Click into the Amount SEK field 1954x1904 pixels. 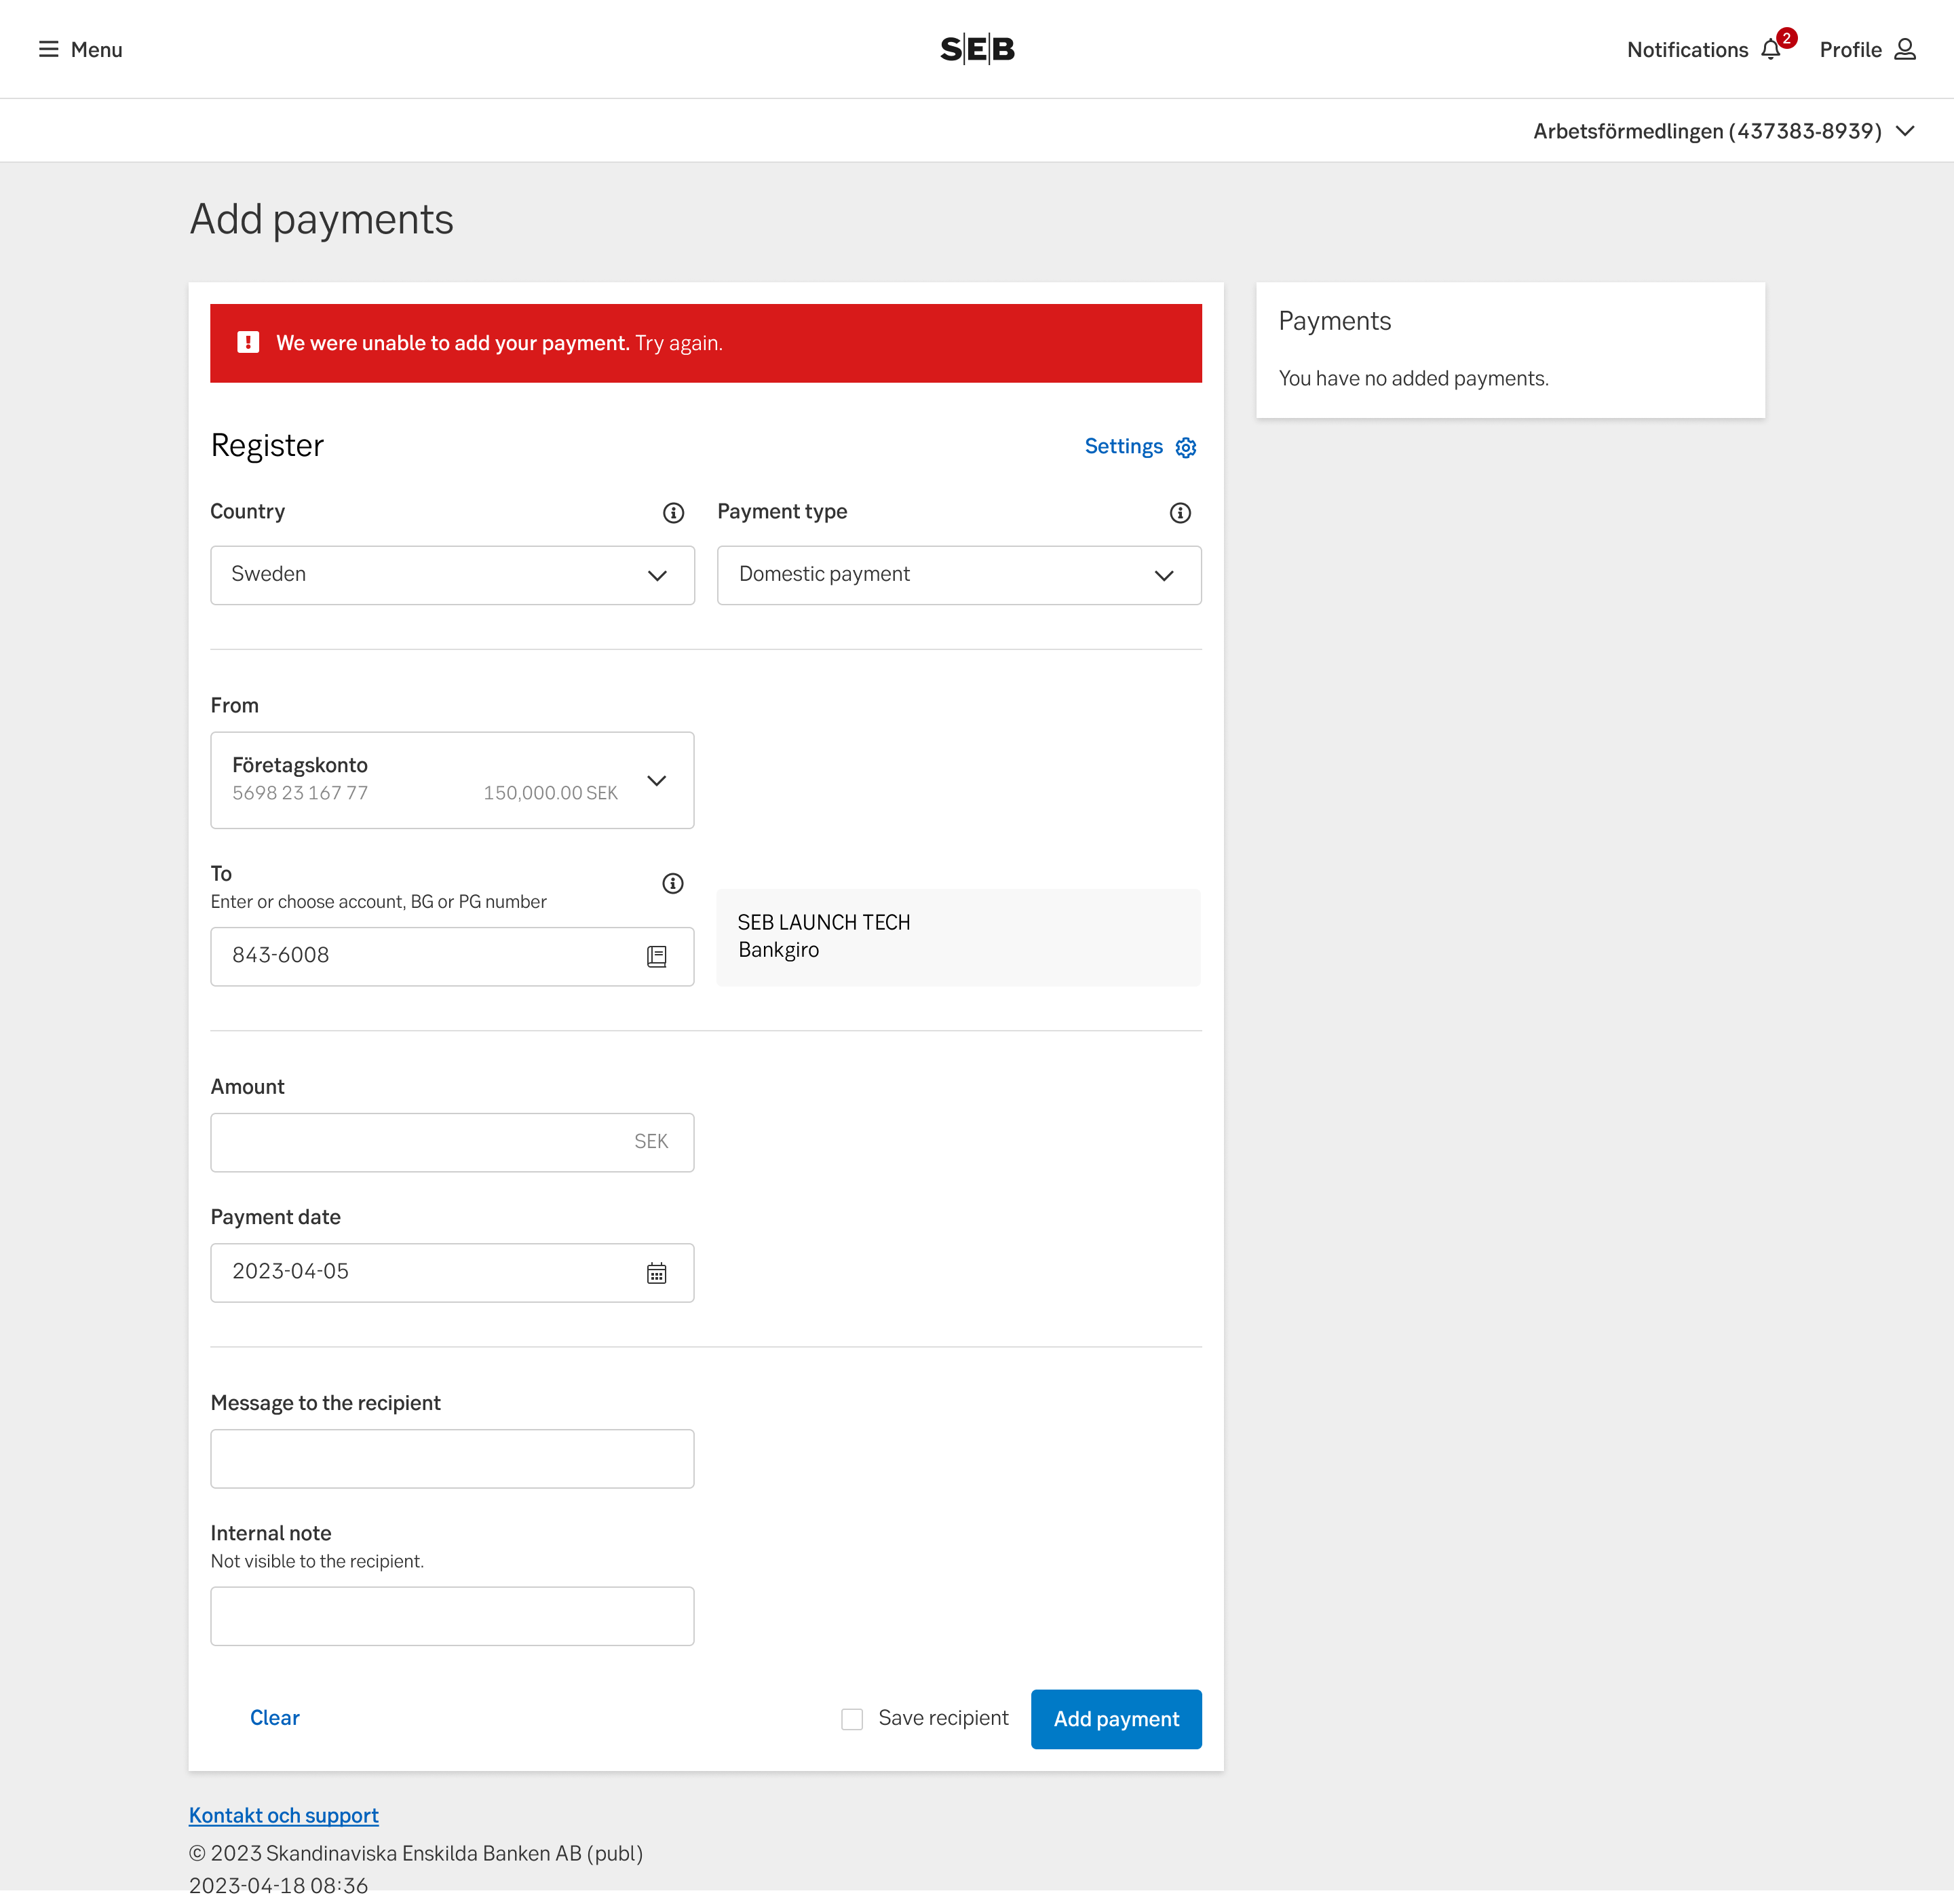(x=420, y=1142)
